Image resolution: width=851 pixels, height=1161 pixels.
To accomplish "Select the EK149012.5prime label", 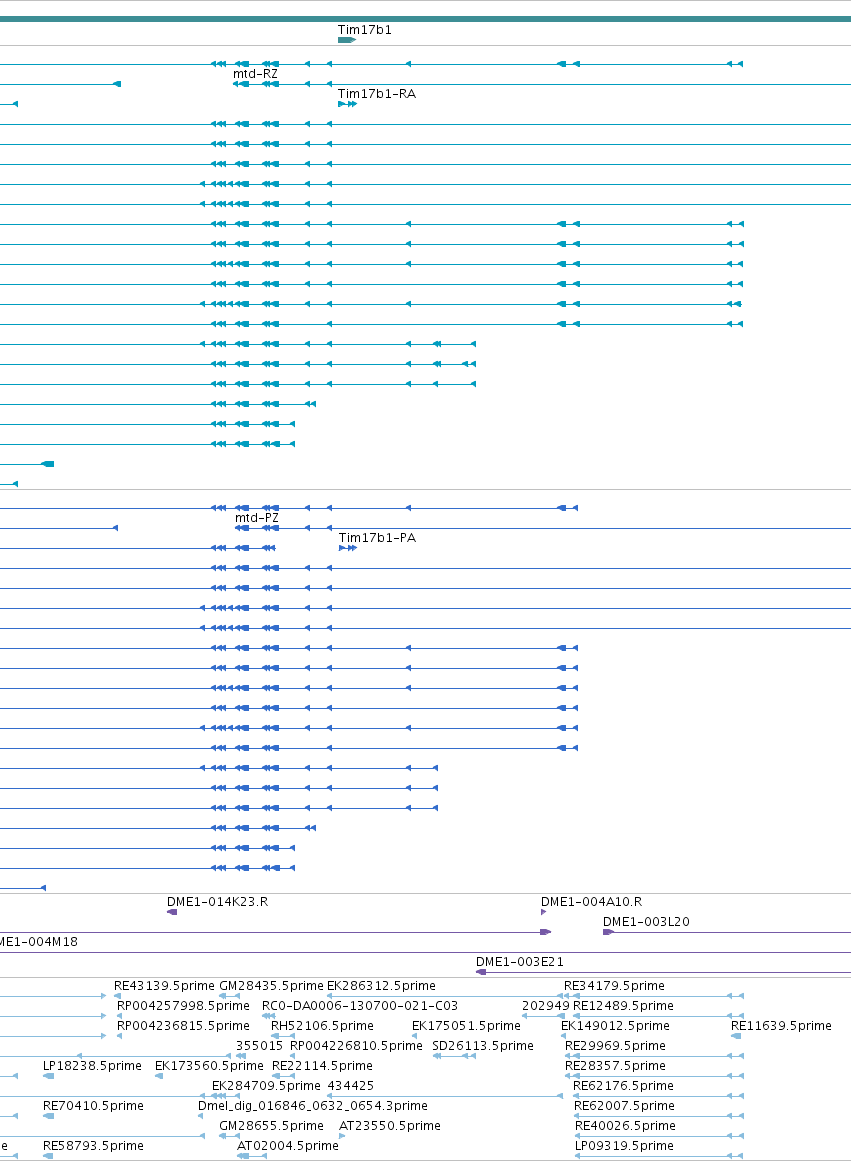I will point(615,1026).
